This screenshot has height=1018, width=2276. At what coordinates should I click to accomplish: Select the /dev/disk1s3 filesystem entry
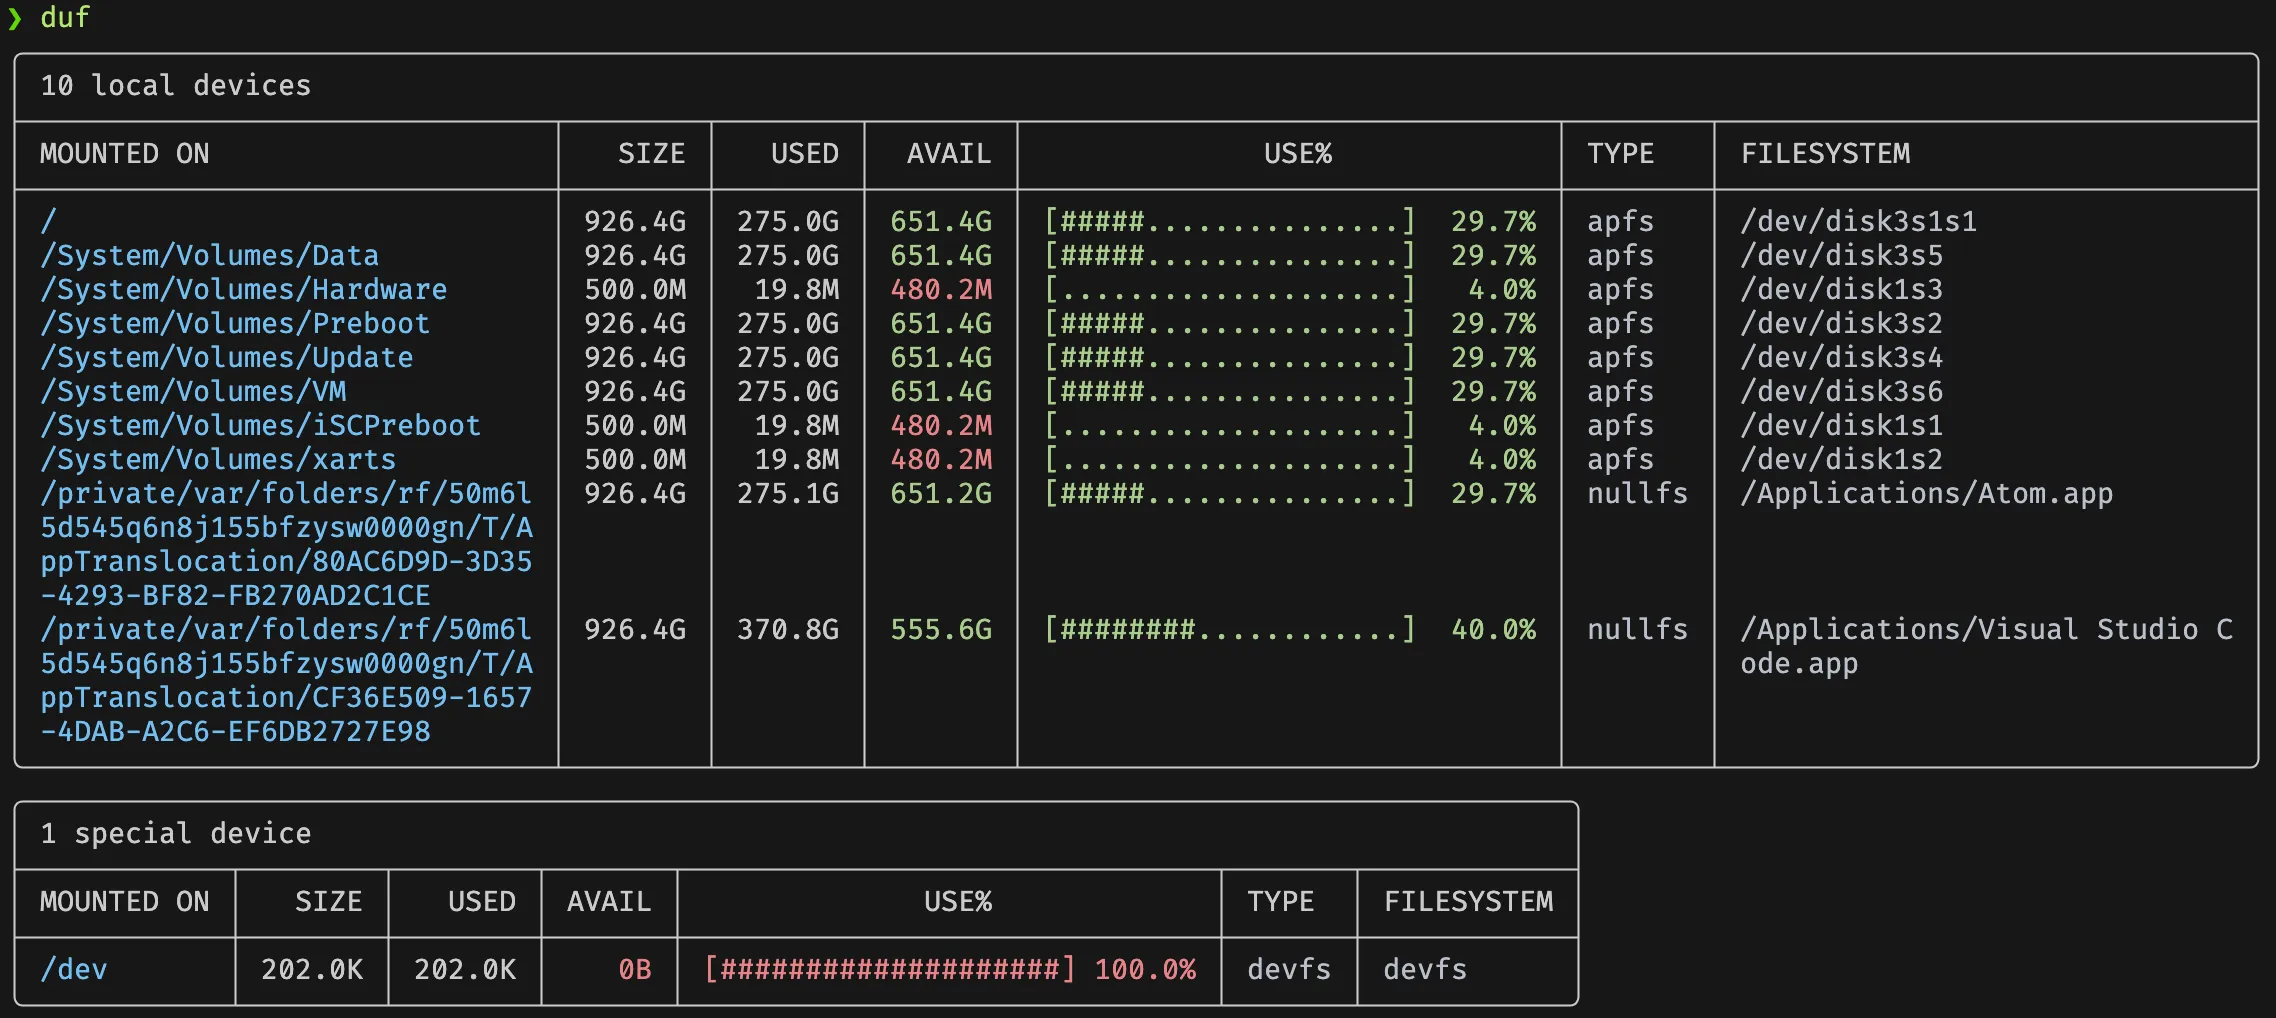[1841, 290]
